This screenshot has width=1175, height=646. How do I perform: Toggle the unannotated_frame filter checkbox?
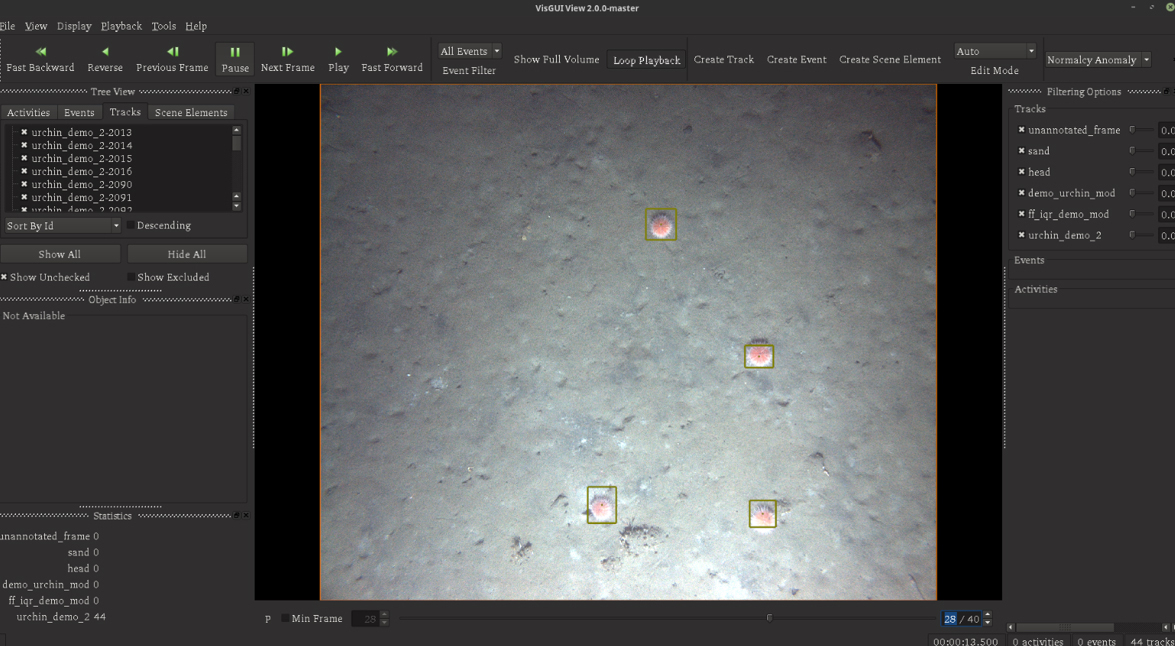(1021, 130)
